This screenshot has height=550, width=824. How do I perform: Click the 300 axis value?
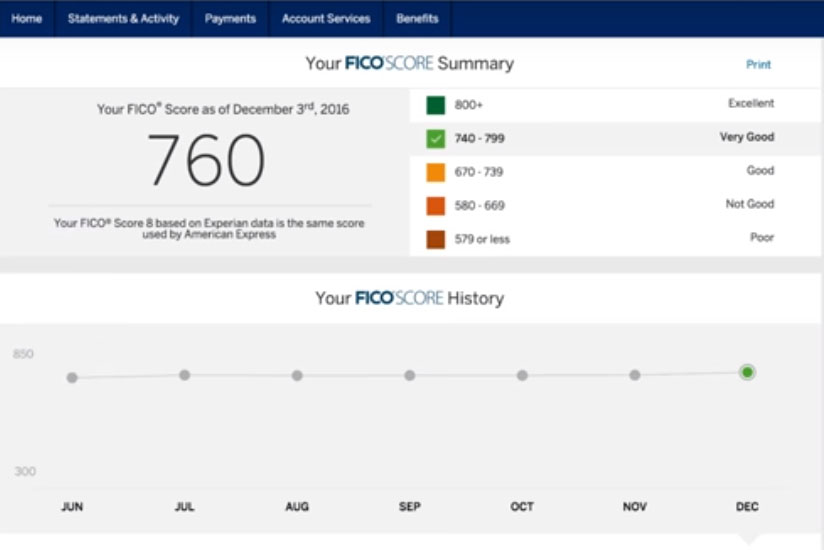click(25, 472)
